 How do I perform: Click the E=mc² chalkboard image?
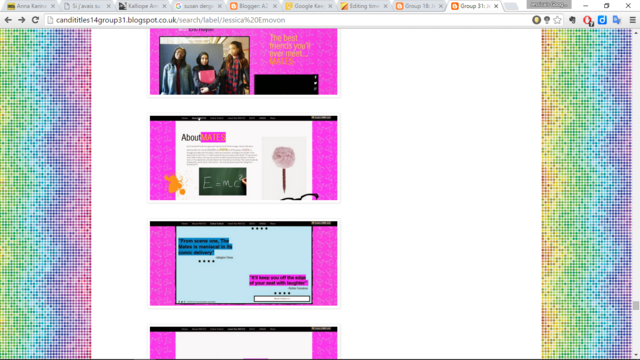(223, 181)
